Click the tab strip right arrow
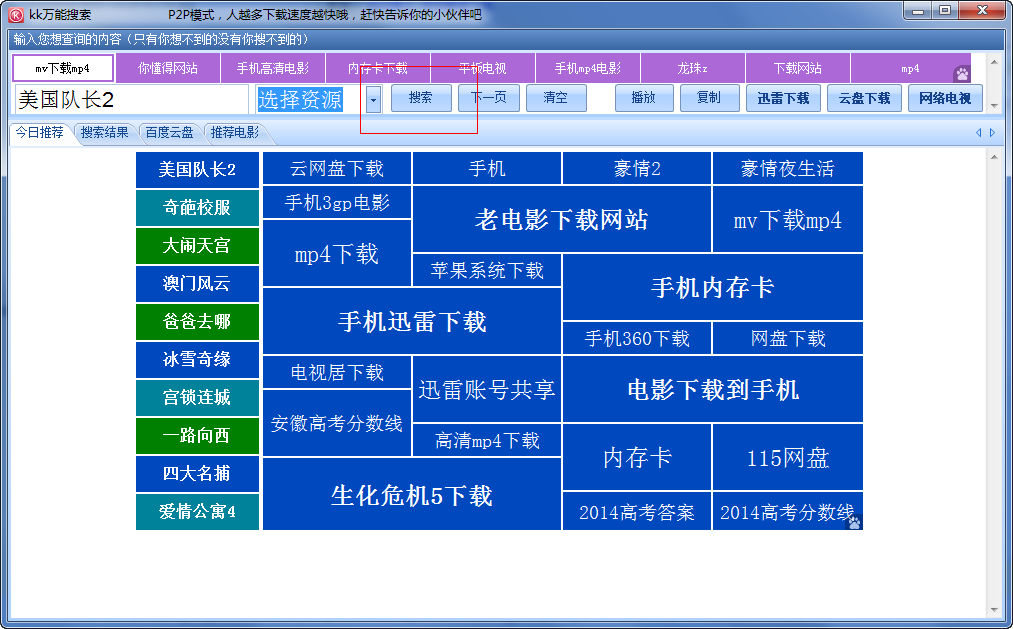Screen dimensions: 1013x629 pyautogui.click(x=992, y=132)
